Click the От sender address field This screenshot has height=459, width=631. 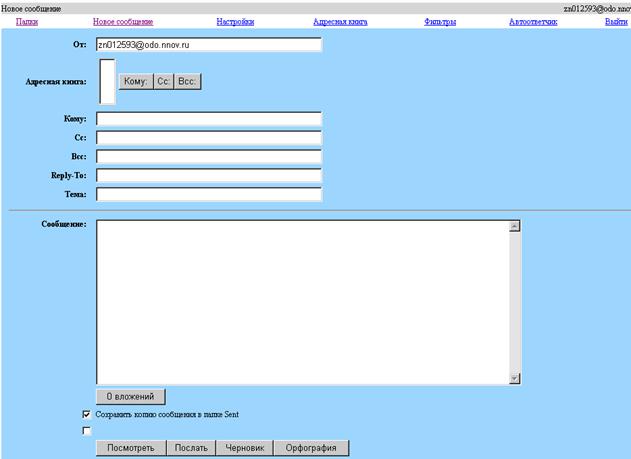pyautogui.click(x=208, y=45)
